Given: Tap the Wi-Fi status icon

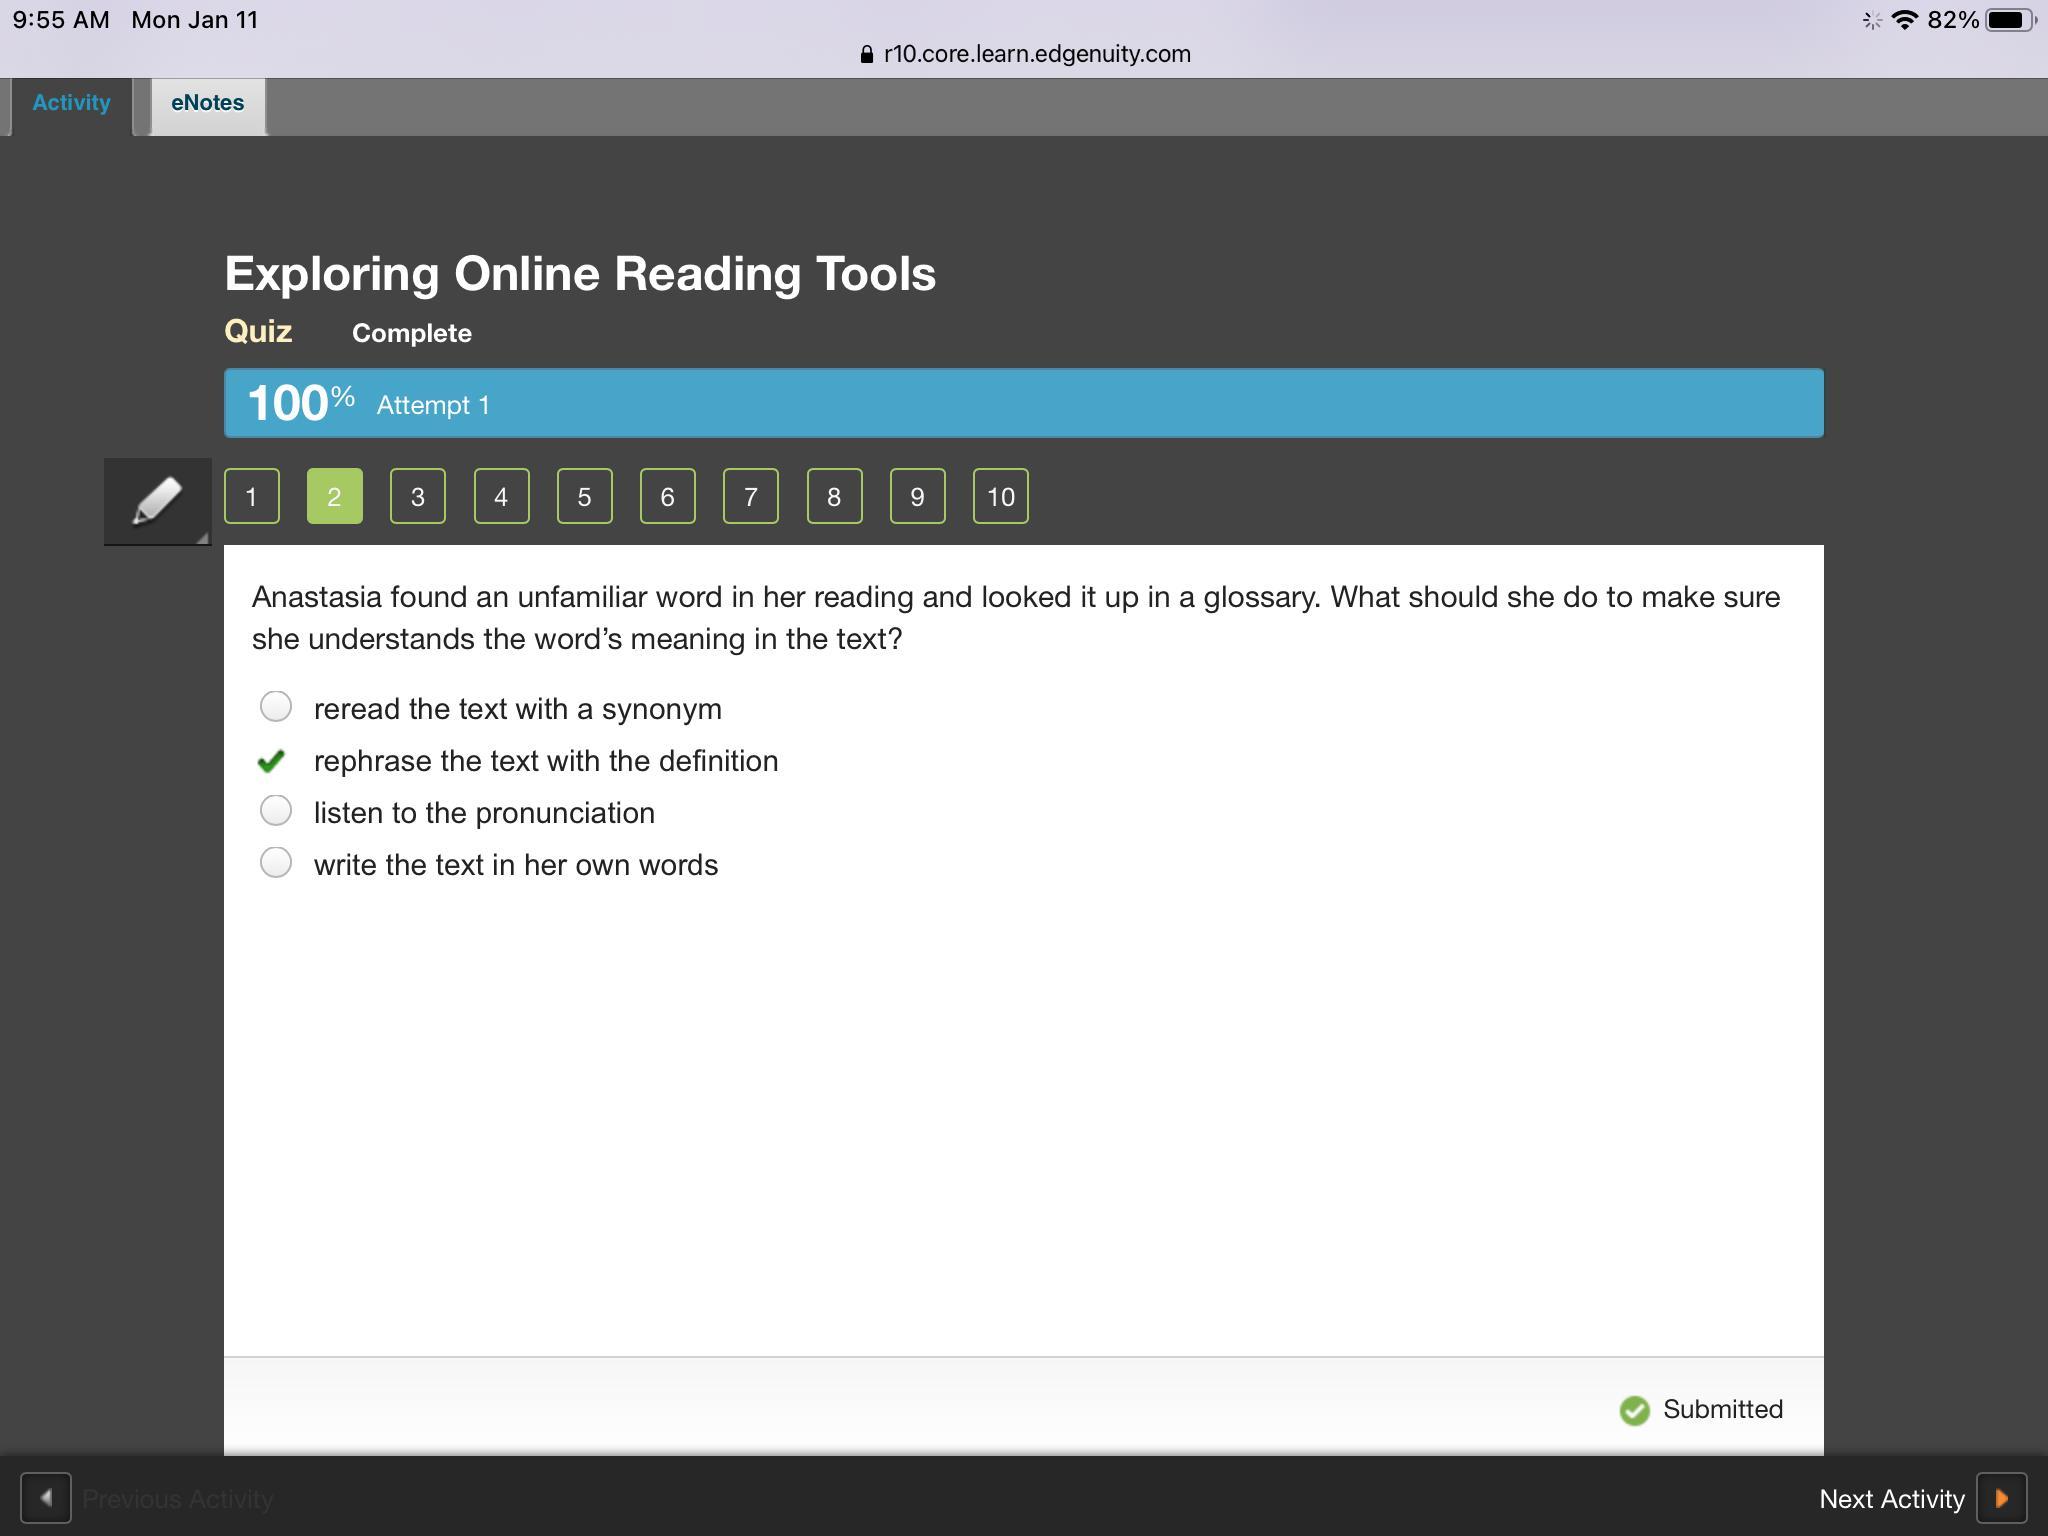Looking at the screenshot, I should point(1904,20).
